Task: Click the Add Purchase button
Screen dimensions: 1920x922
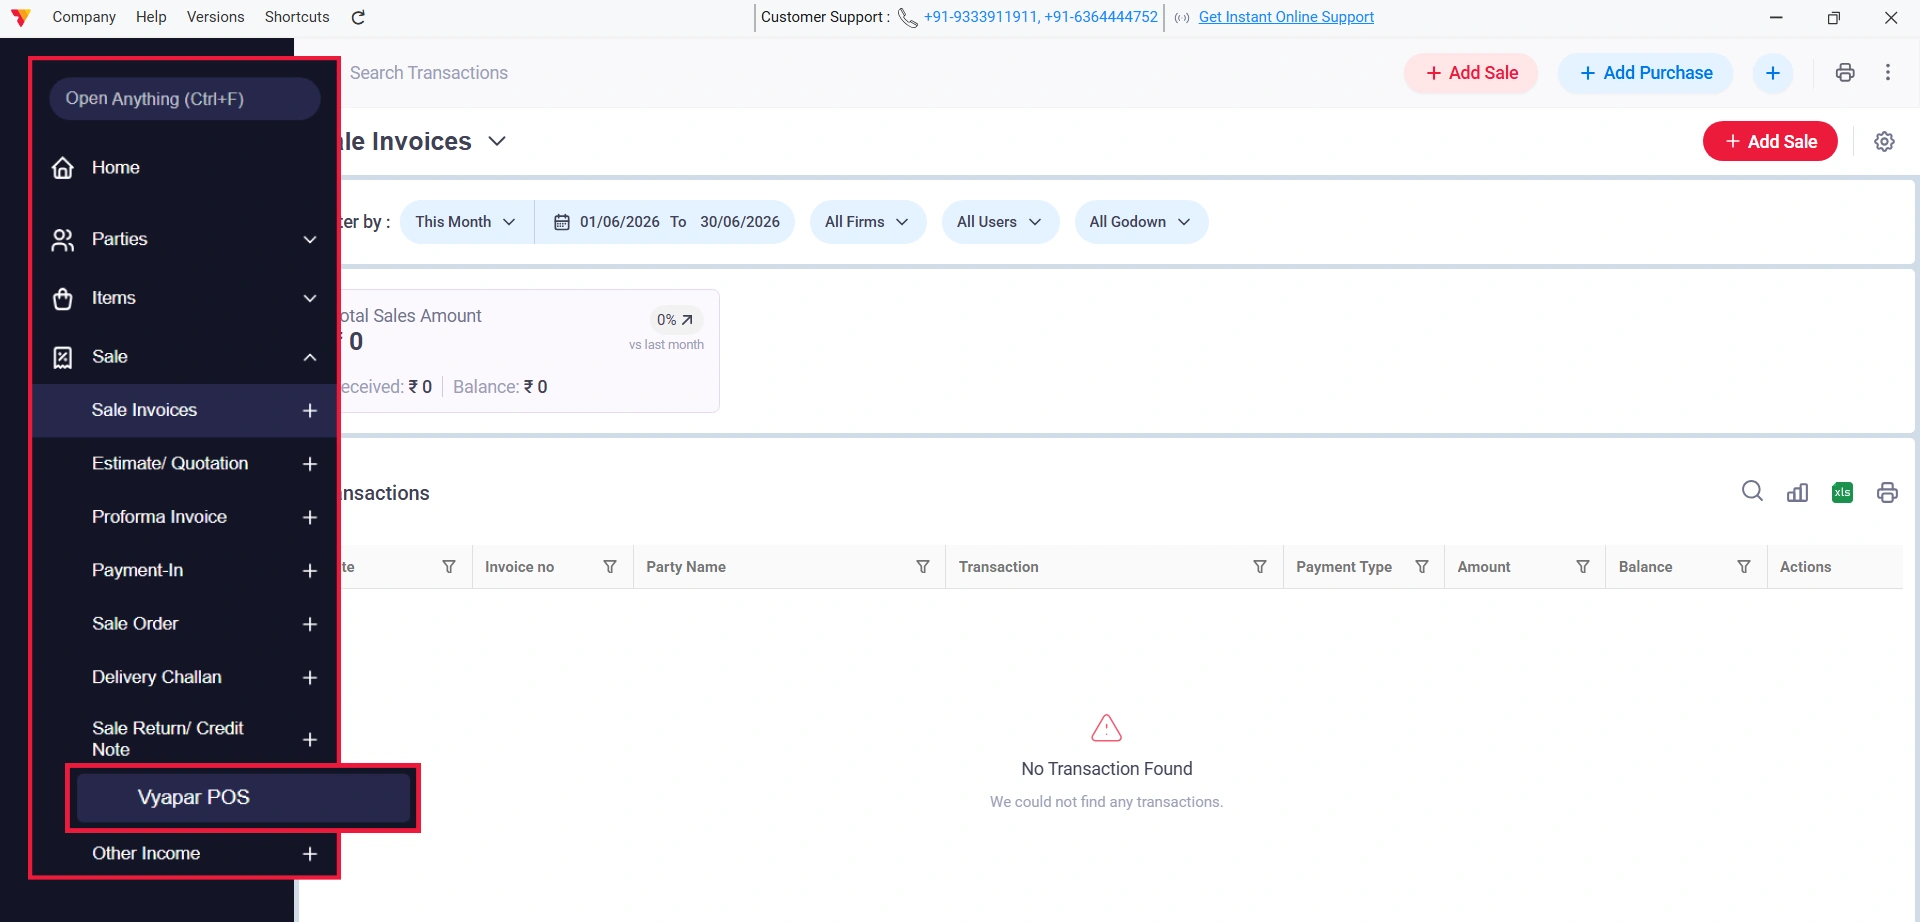Action: pyautogui.click(x=1645, y=73)
